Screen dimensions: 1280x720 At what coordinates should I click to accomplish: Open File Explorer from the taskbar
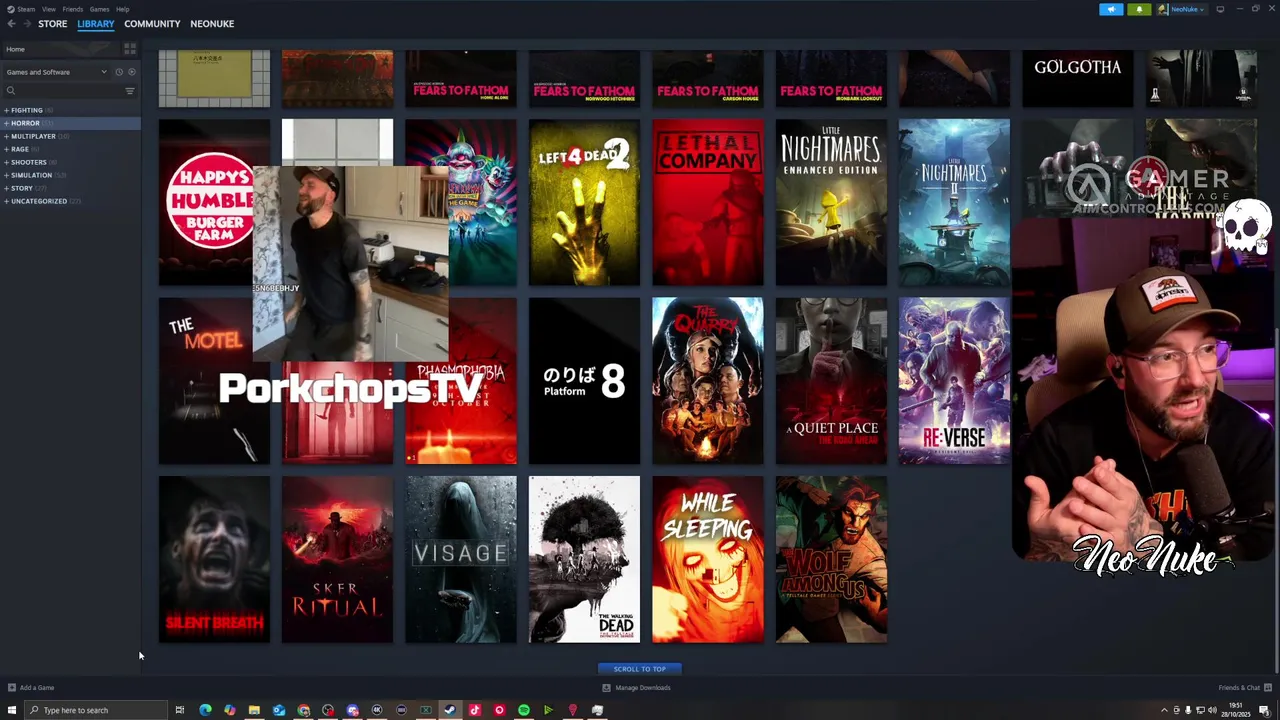254,710
